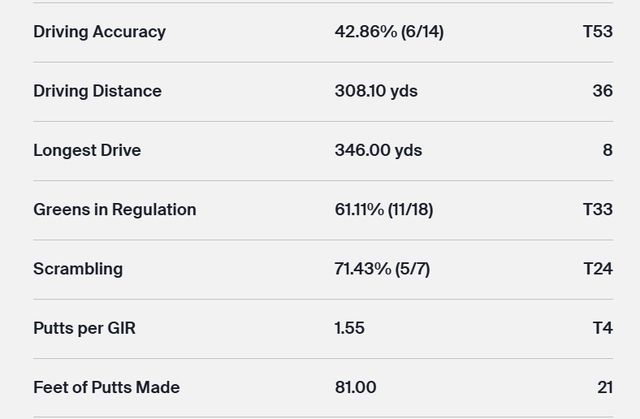Select the 308.10 yds value
The image size is (640, 419).
point(376,91)
